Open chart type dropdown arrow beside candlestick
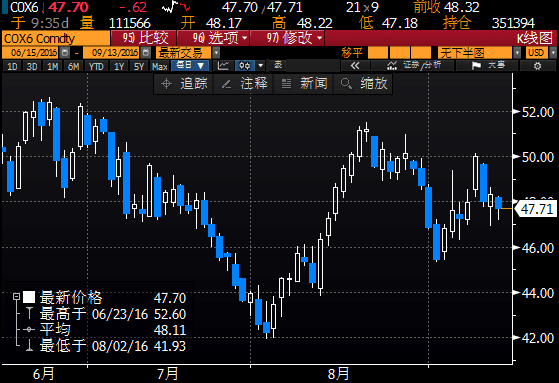The width and height of the screenshot is (559, 383). tap(261, 66)
